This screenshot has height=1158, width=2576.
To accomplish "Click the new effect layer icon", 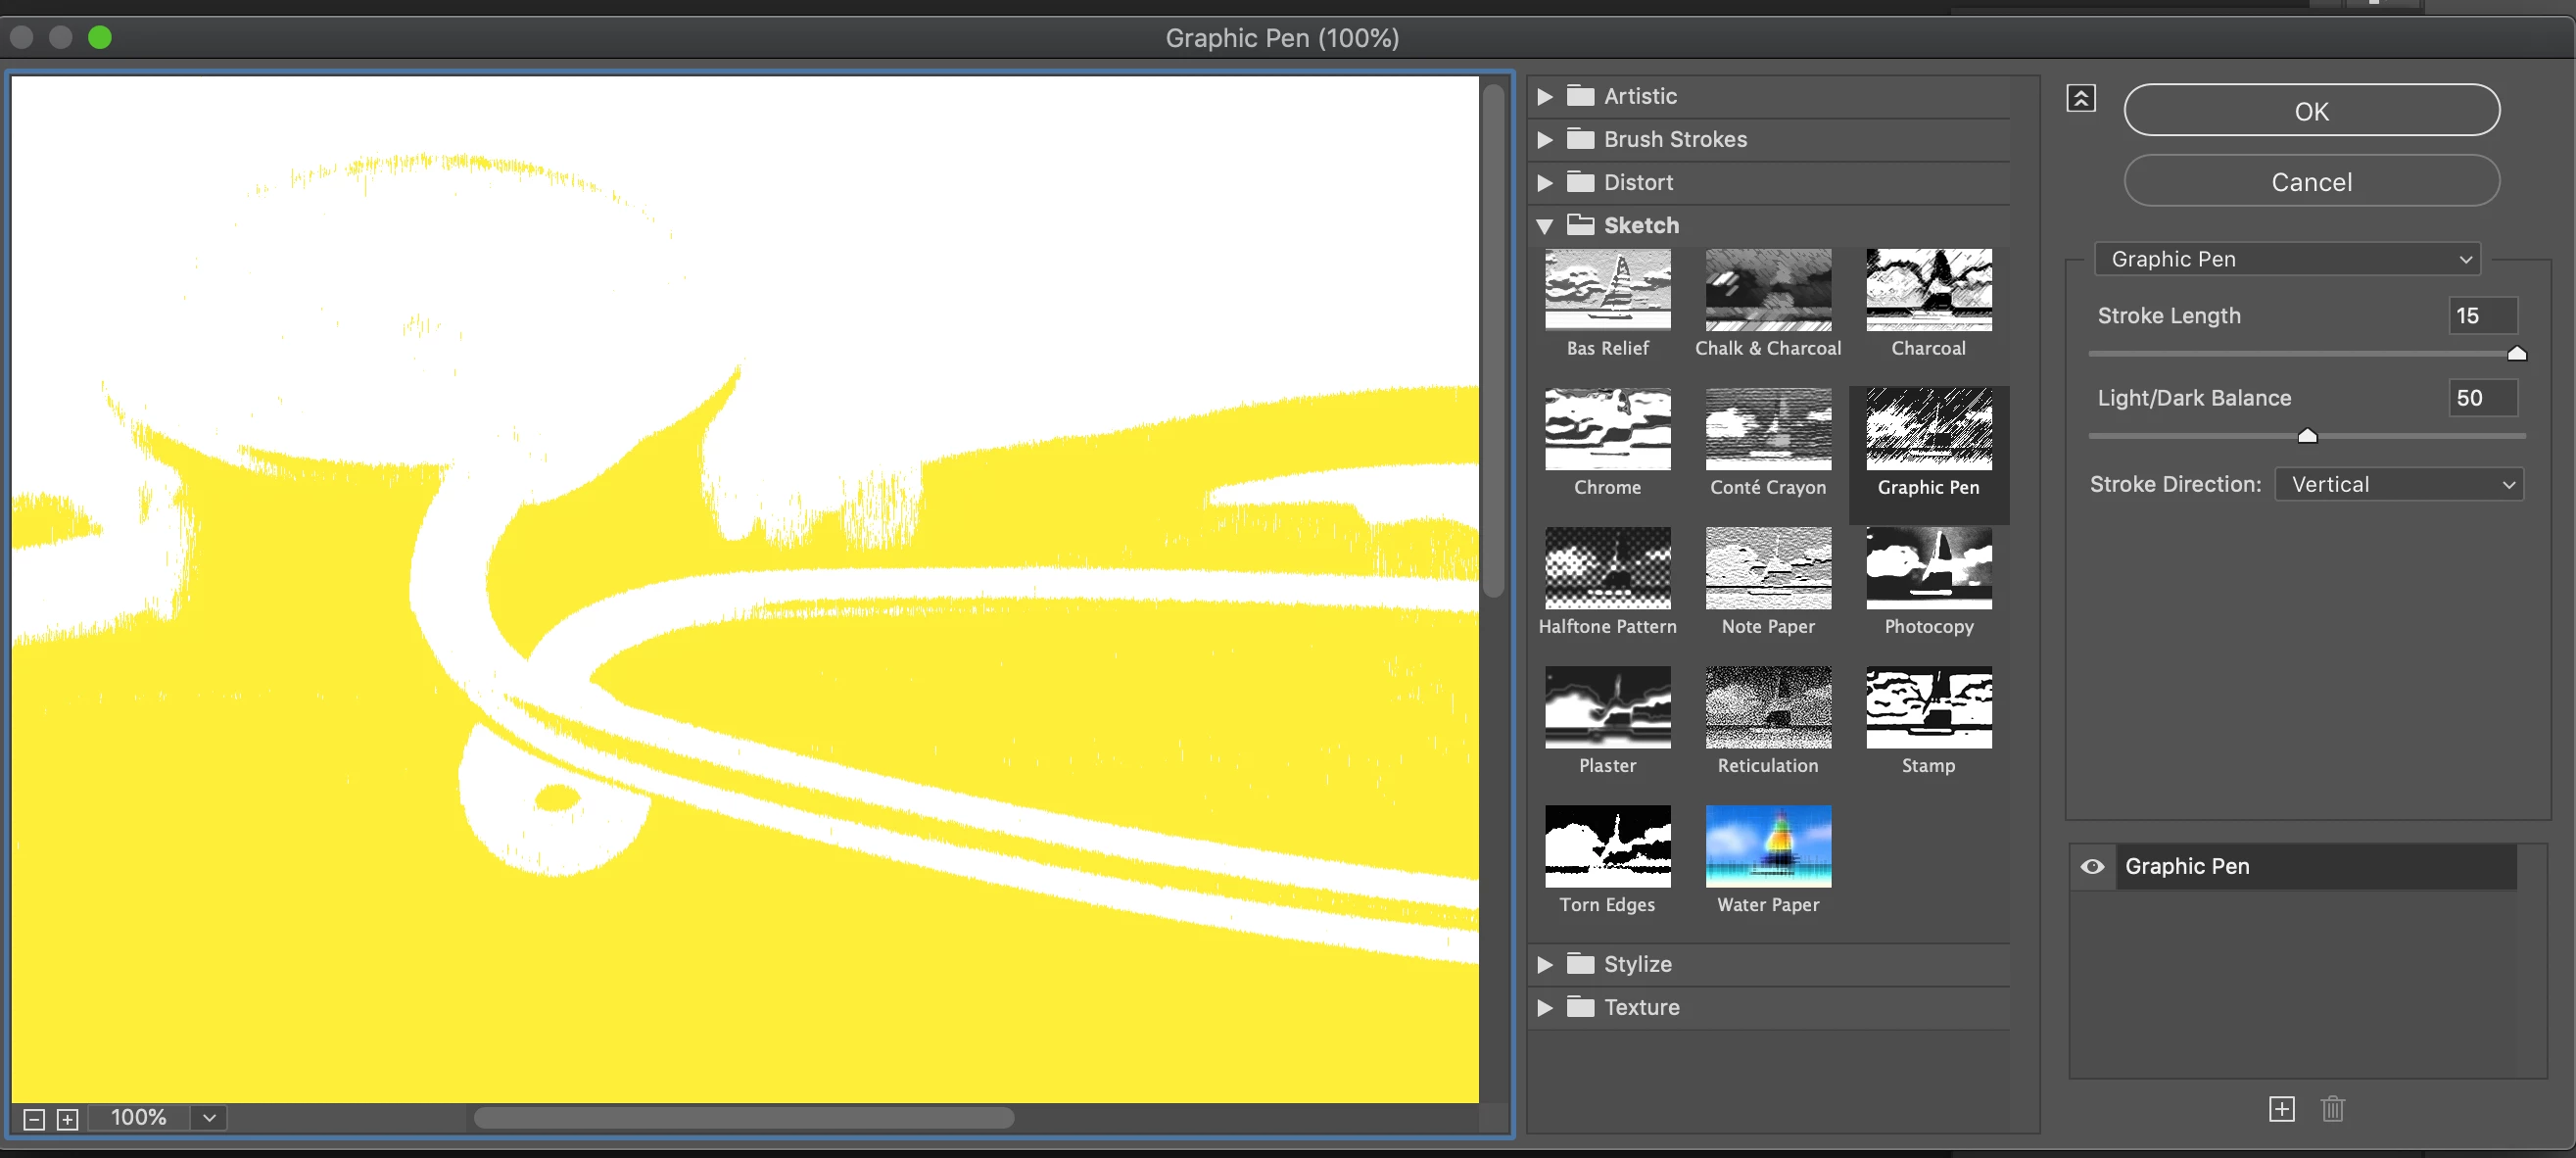I will pyautogui.click(x=2281, y=1108).
